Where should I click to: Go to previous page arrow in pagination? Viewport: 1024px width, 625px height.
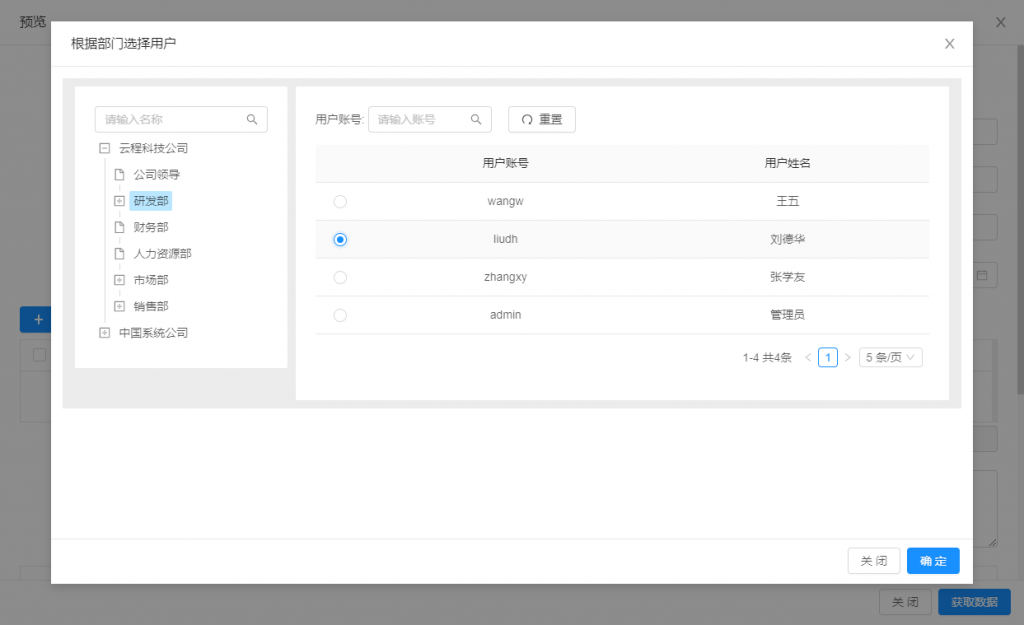[x=808, y=358]
